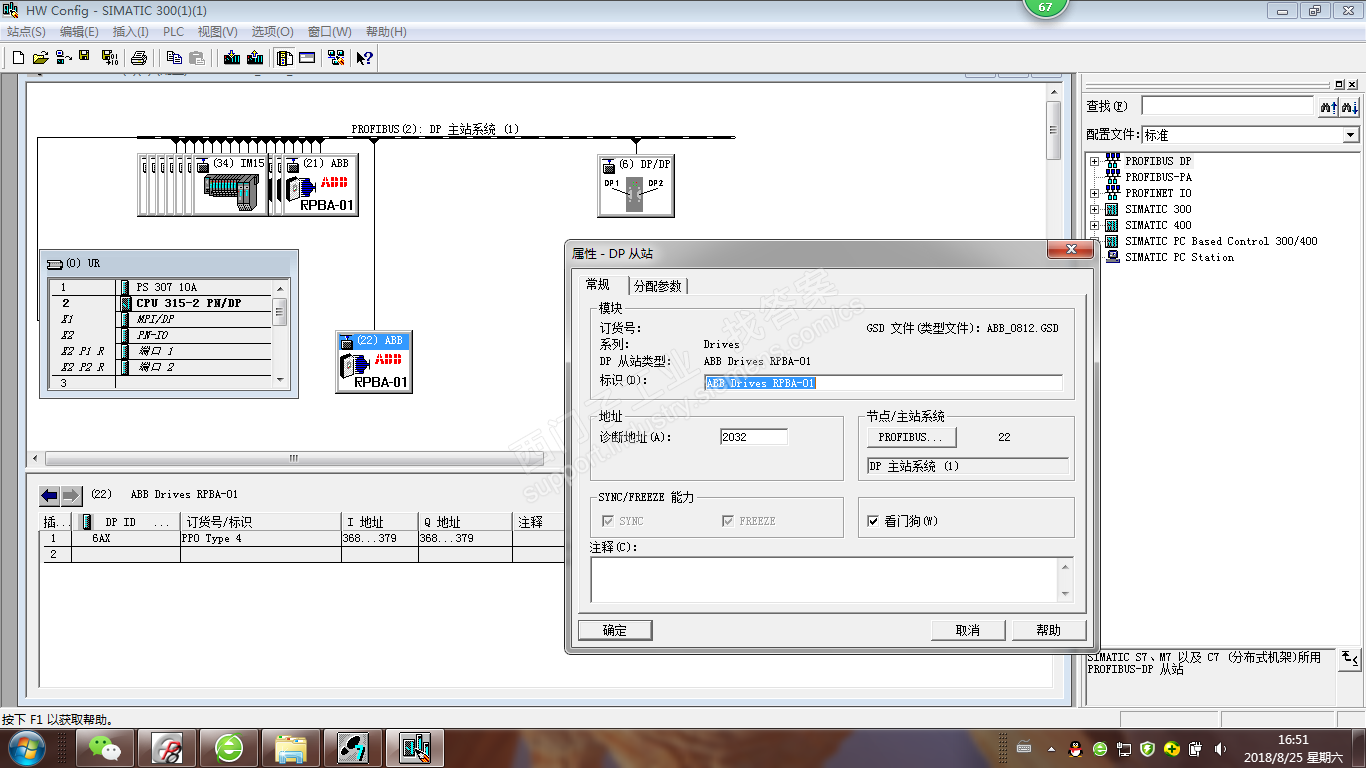Open the 窗口(W) menu
This screenshot has width=1366, height=768.
(329, 32)
